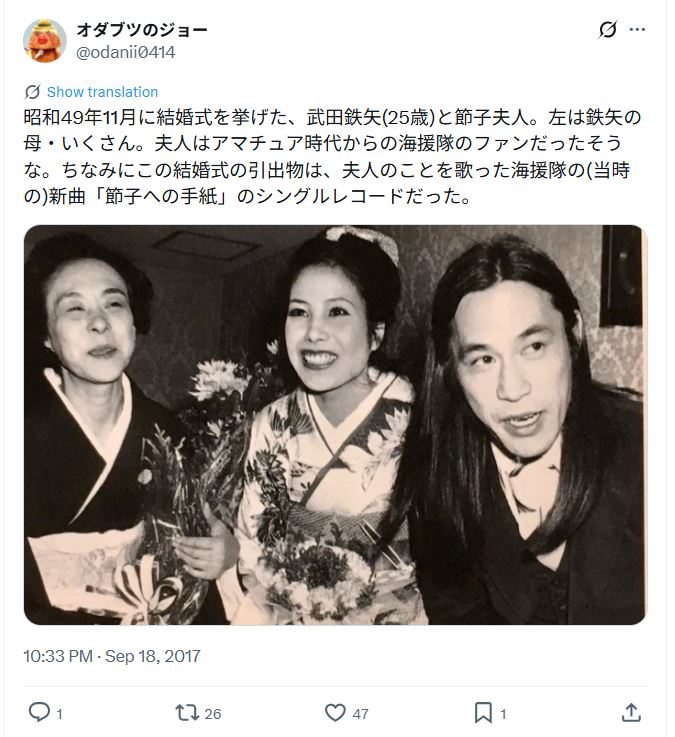Show translation of the Japanese tweet
Image resolution: width=675 pixels, height=737 pixels.
pos(102,92)
